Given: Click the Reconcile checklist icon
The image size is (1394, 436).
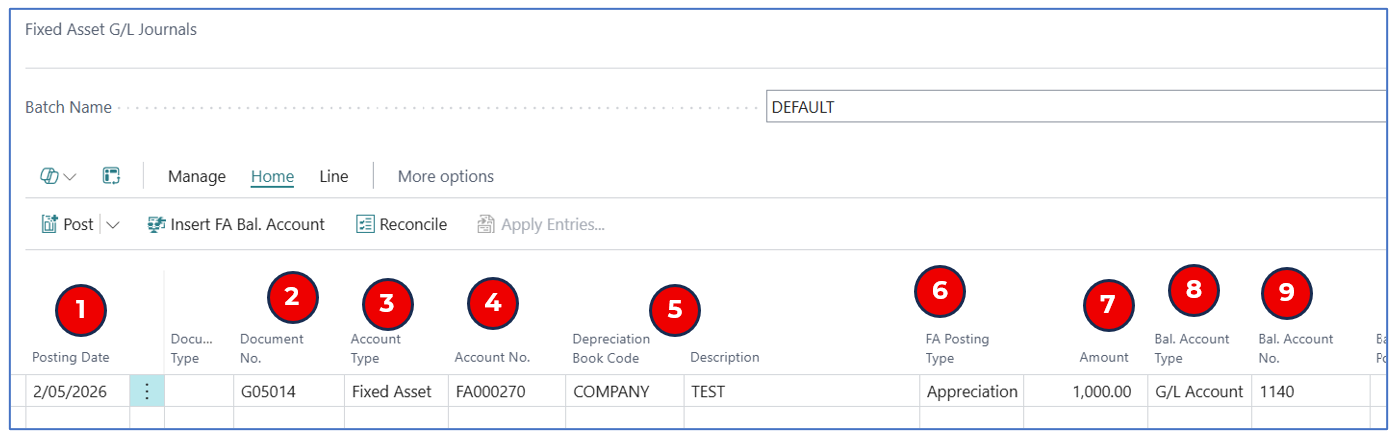Looking at the screenshot, I should [x=365, y=225].
